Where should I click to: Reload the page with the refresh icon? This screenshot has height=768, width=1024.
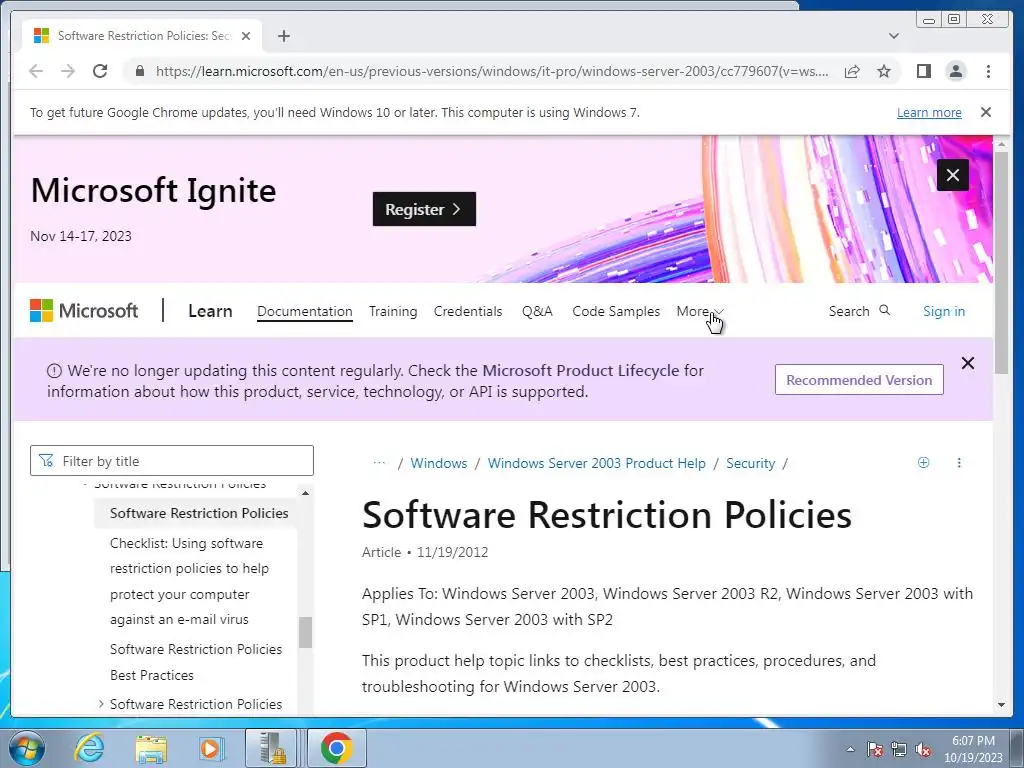point(100,71)
